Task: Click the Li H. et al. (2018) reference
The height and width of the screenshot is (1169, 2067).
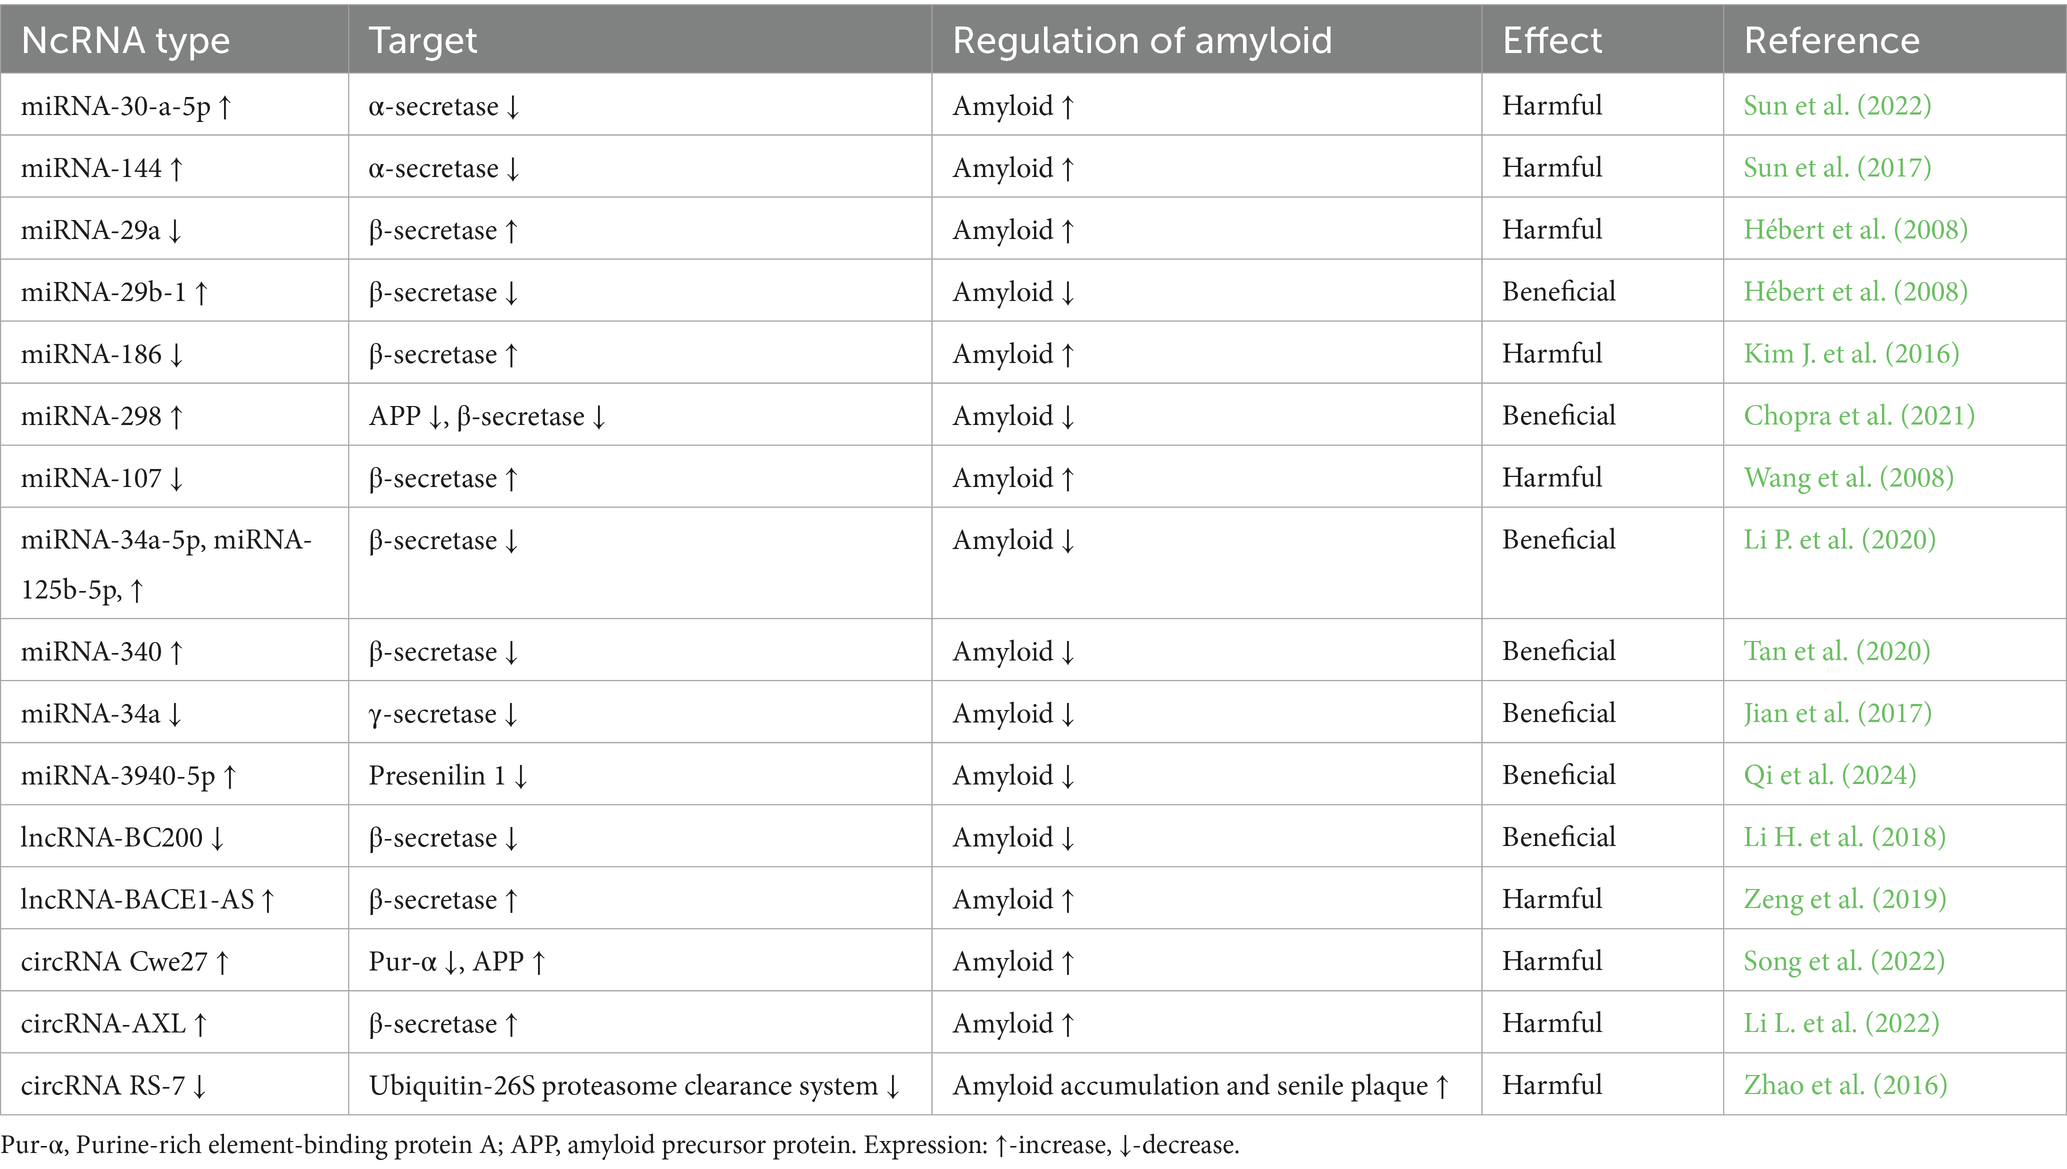Action: [x=1844, y=838]
